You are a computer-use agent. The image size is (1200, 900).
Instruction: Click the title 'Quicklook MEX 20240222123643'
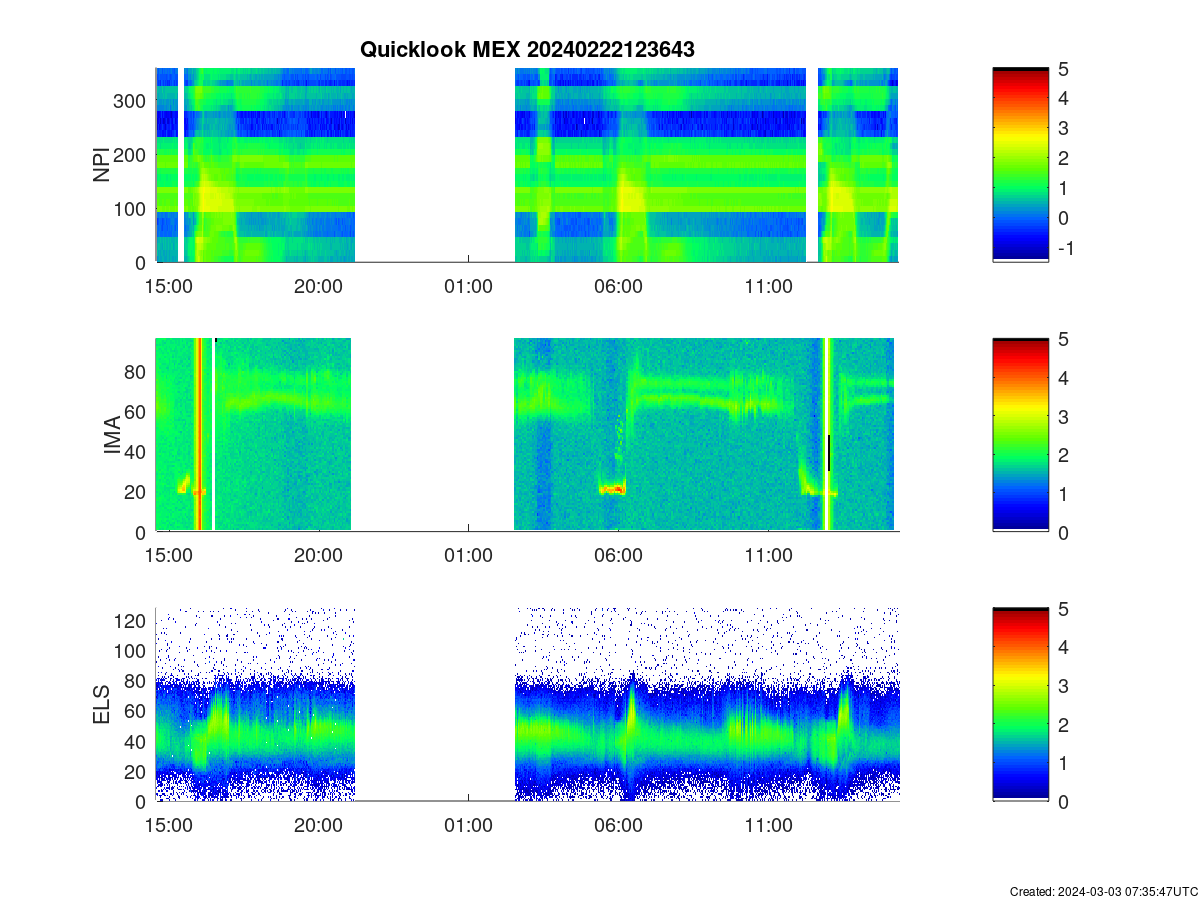tap(527, 49)
